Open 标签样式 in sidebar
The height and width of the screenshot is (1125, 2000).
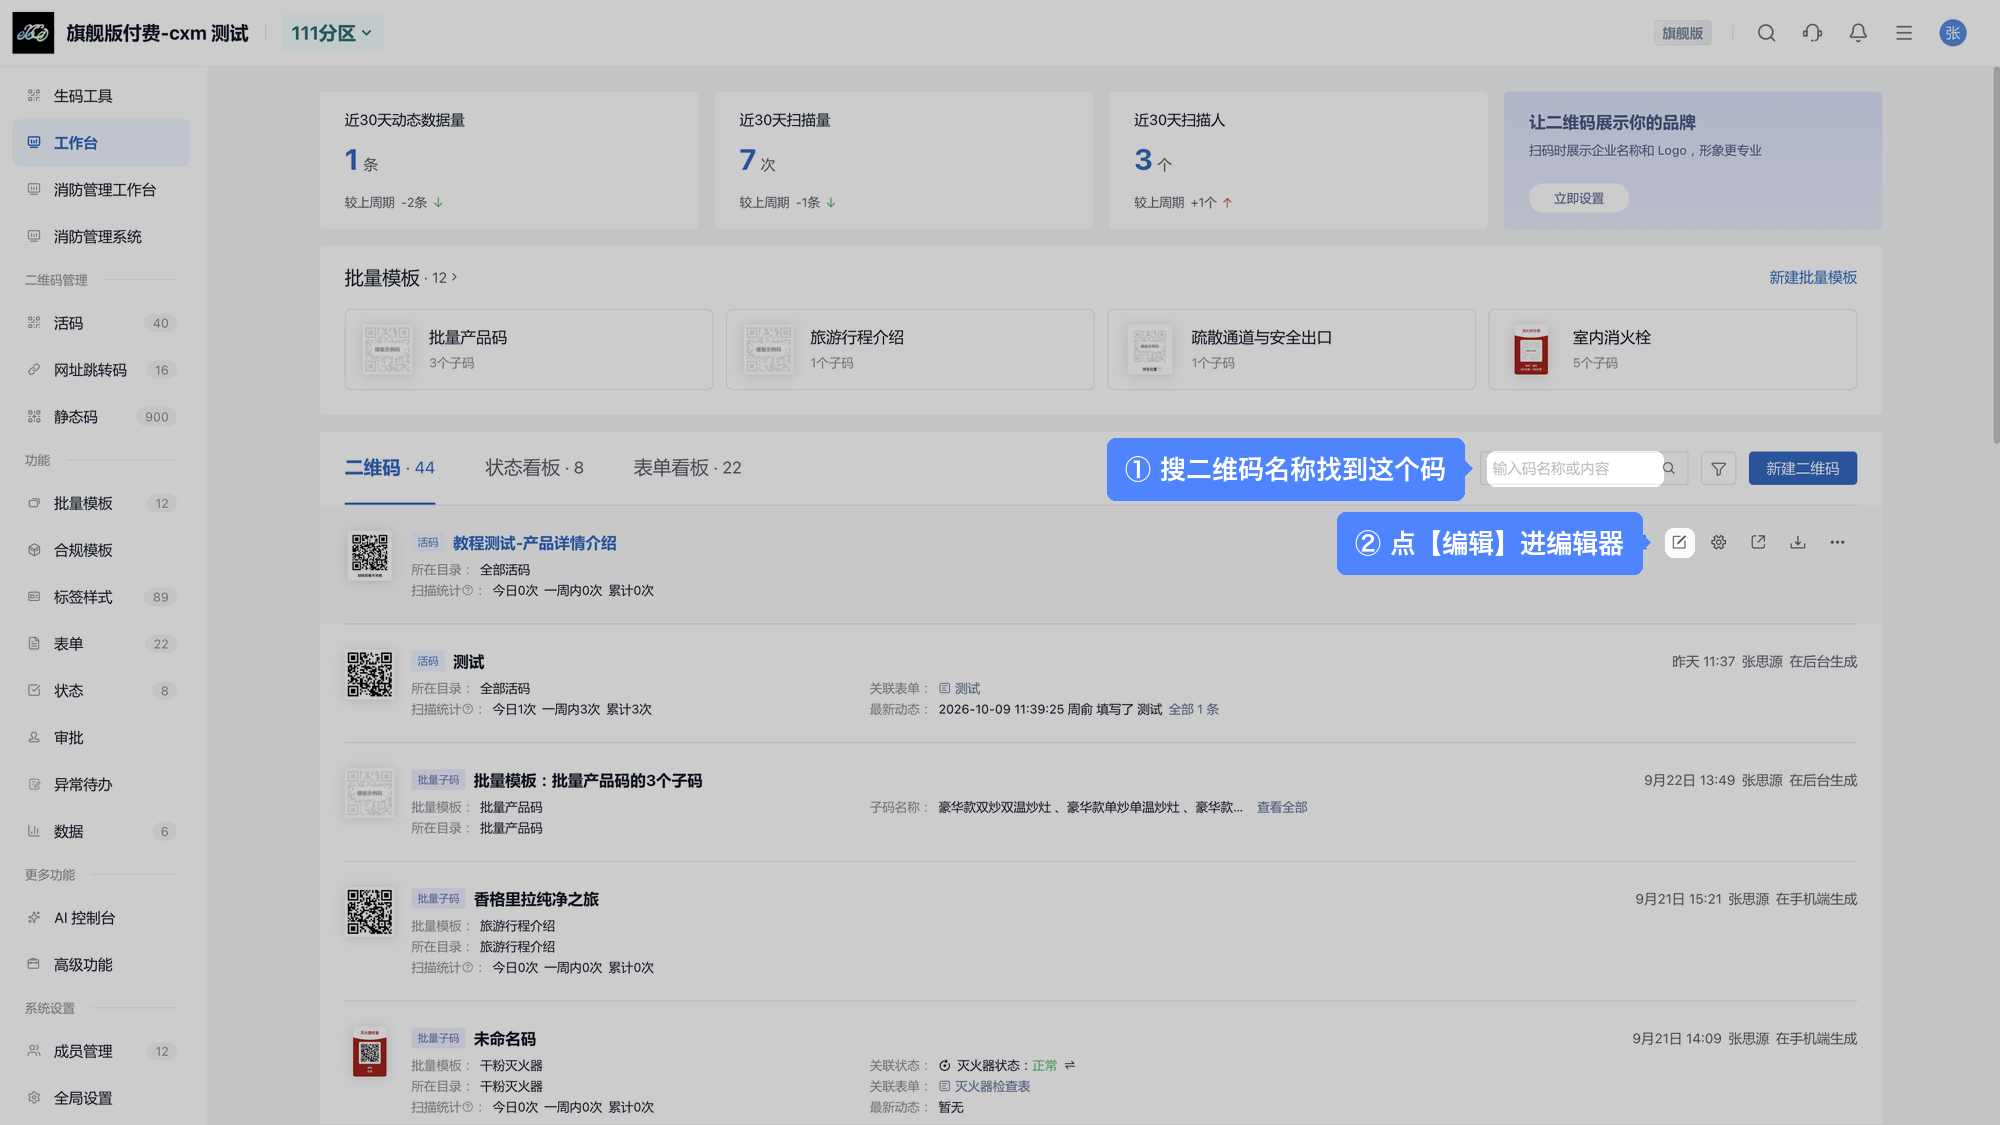click(x=100, y=597)
